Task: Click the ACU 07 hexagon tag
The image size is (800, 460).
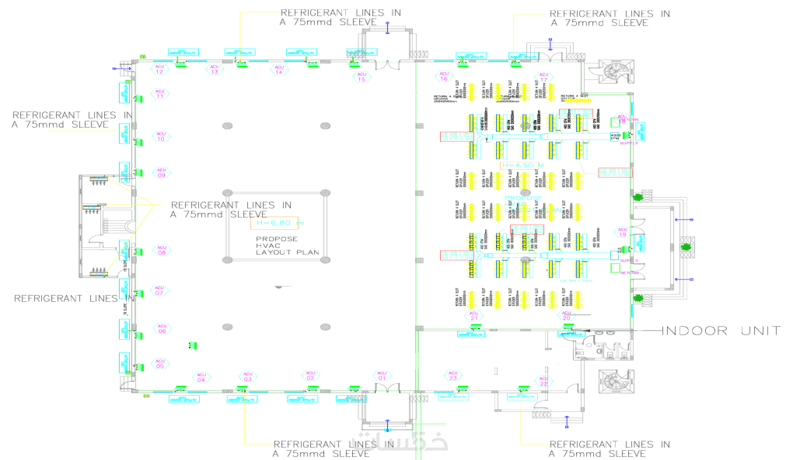Action: 159,291
